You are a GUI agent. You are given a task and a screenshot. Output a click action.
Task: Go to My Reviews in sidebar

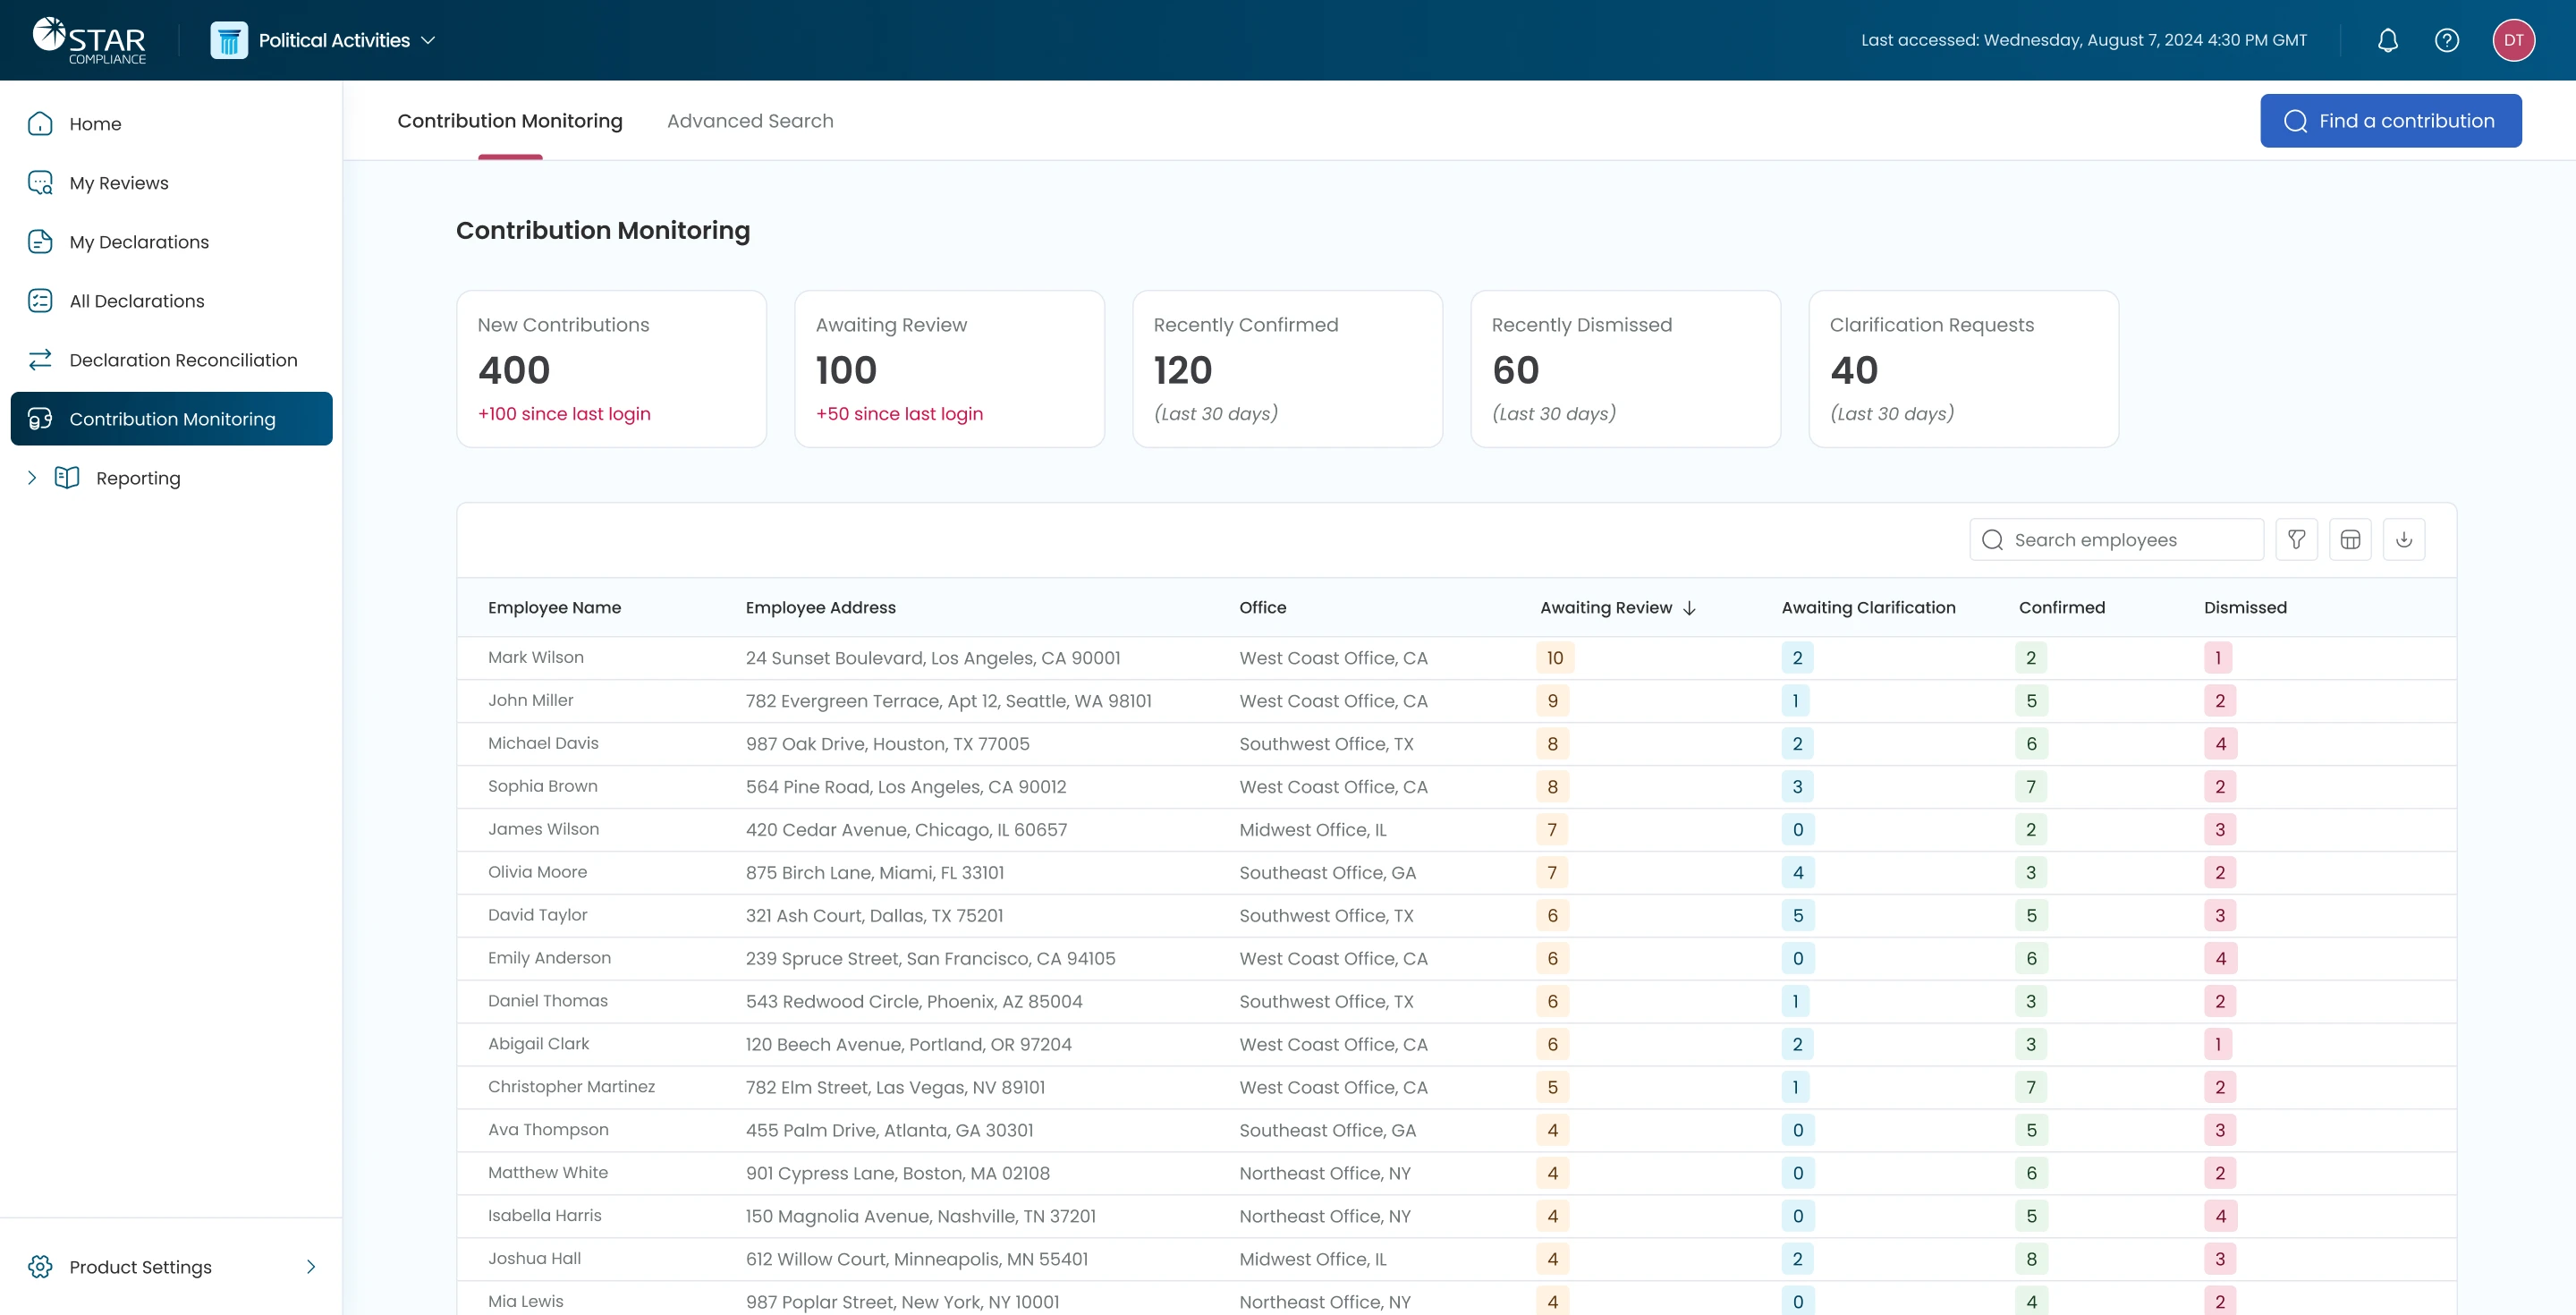click(118, 183)
